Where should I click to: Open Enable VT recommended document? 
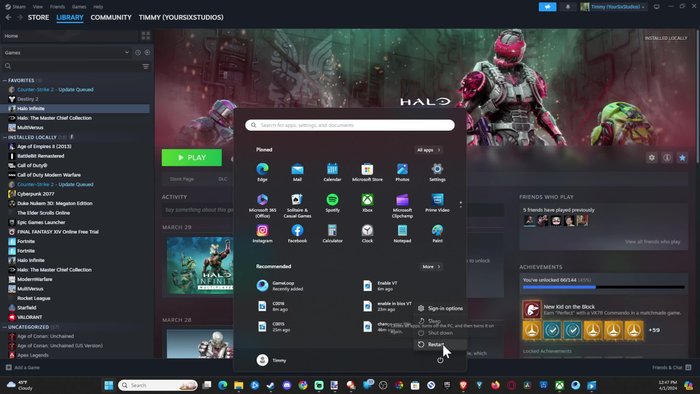381,286
